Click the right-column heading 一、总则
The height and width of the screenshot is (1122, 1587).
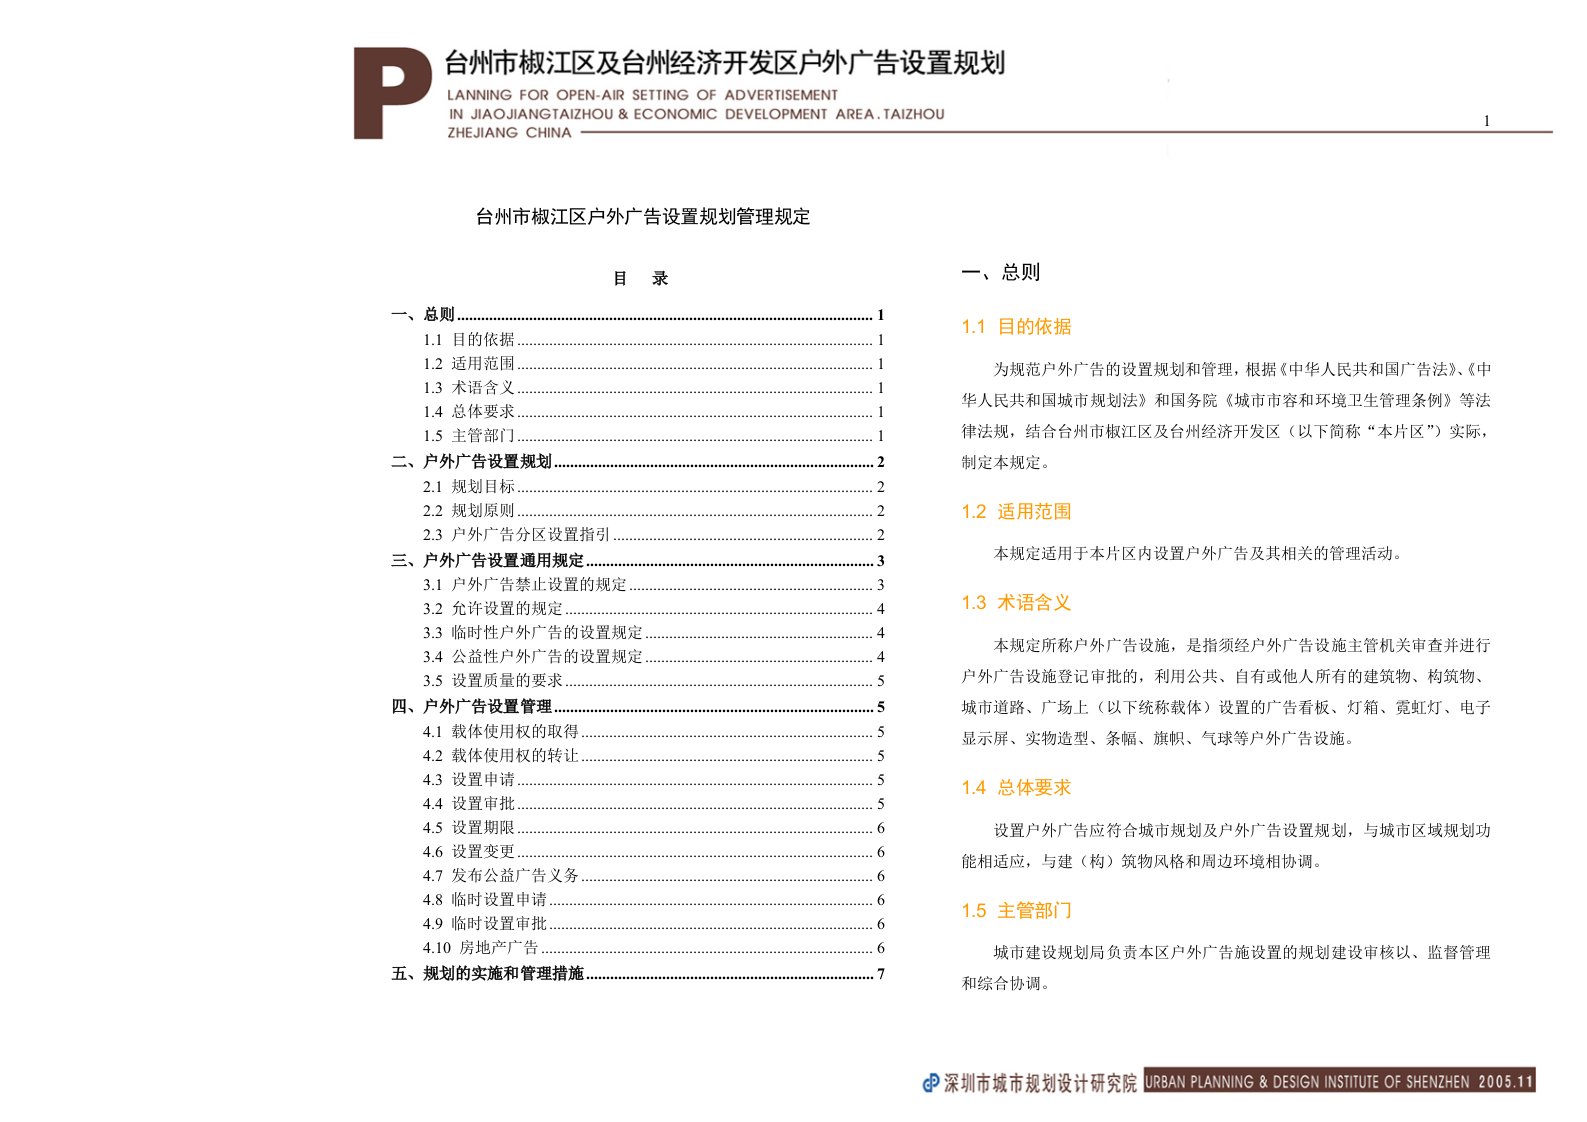[x=1001, y=272]
